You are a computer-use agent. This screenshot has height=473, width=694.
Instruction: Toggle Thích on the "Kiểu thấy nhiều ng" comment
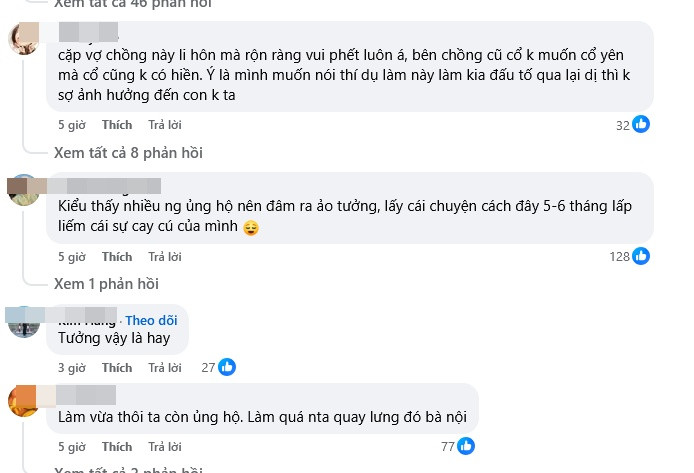pyautogui.click(x=117, y=257)
